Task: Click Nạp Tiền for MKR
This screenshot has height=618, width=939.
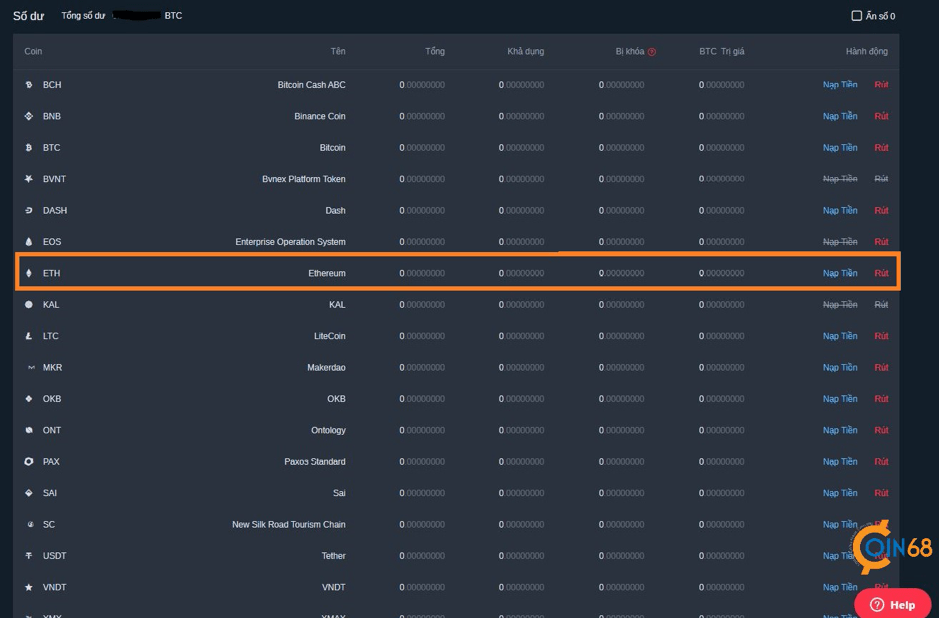Action: [x=840, y=367]
